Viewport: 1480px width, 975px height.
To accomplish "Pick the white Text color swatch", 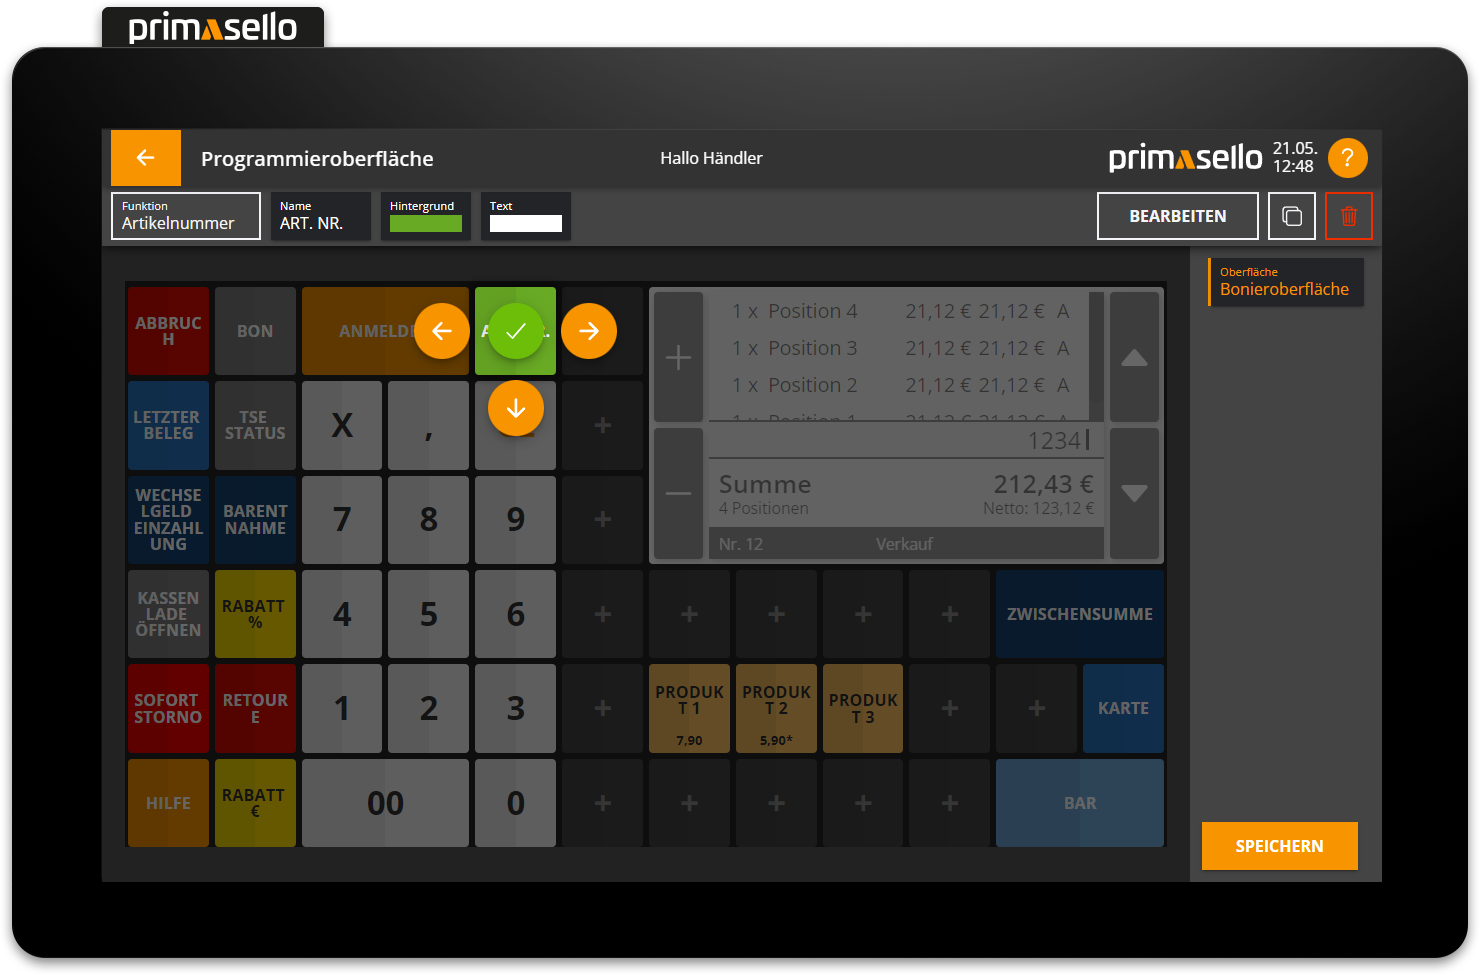I will [x=526, y=223].
